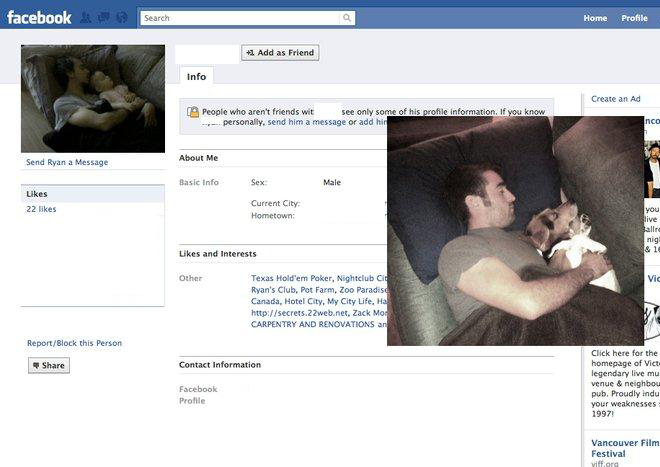Click the search magnifier icon
This screenshot has width=660, height=467.
point(347,18)
